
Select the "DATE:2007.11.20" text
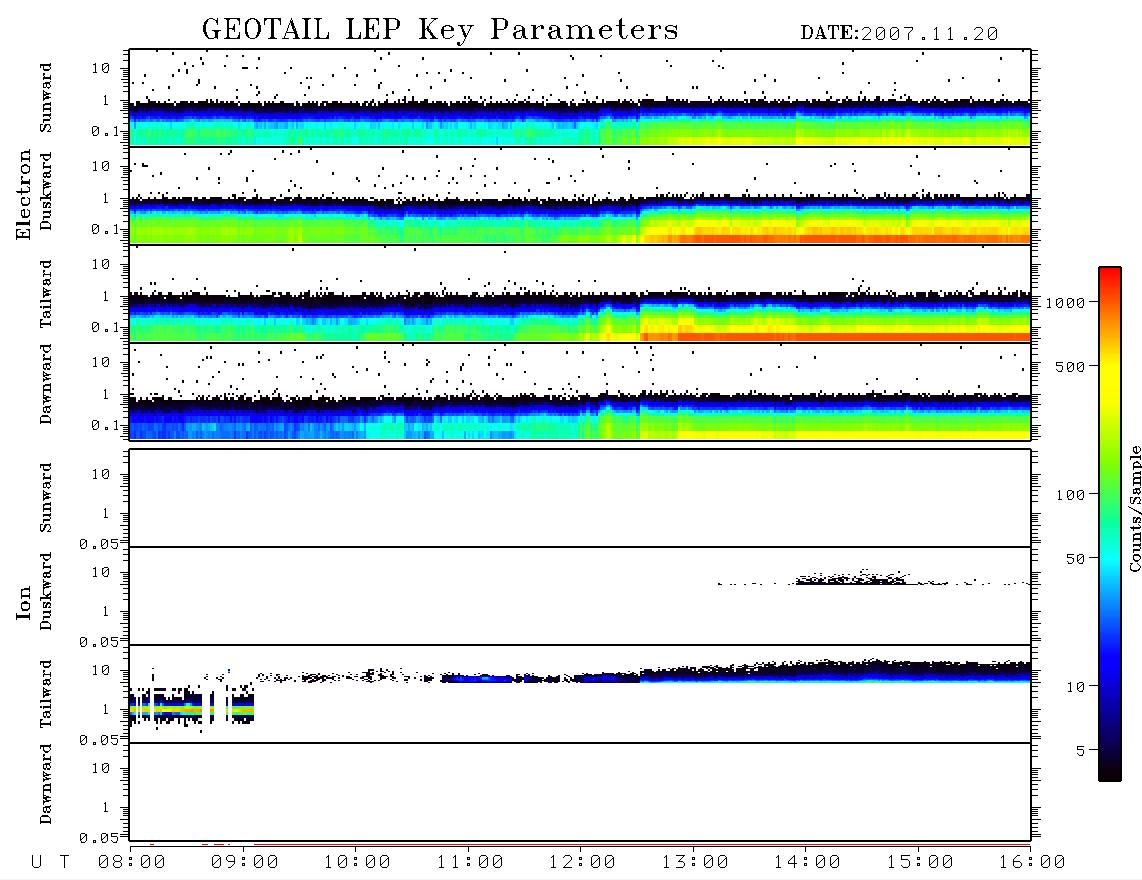(x=899, y=34)
